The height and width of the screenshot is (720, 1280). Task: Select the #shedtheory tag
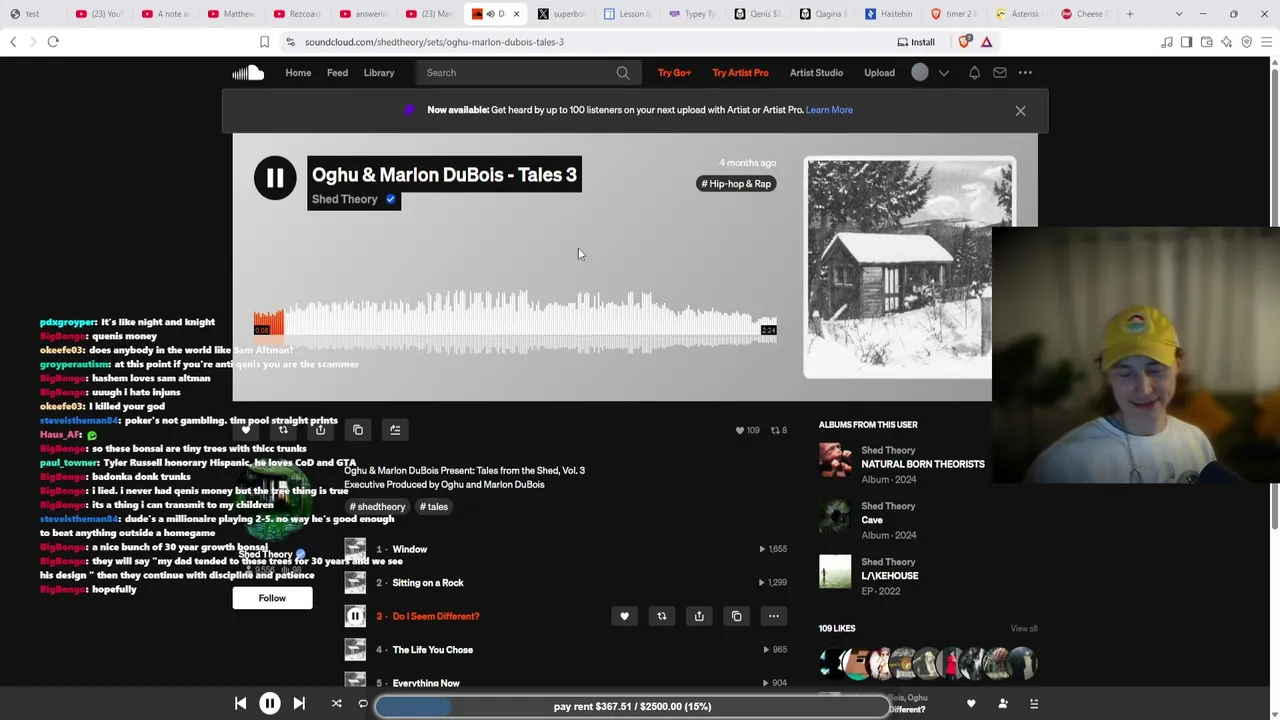377,507
